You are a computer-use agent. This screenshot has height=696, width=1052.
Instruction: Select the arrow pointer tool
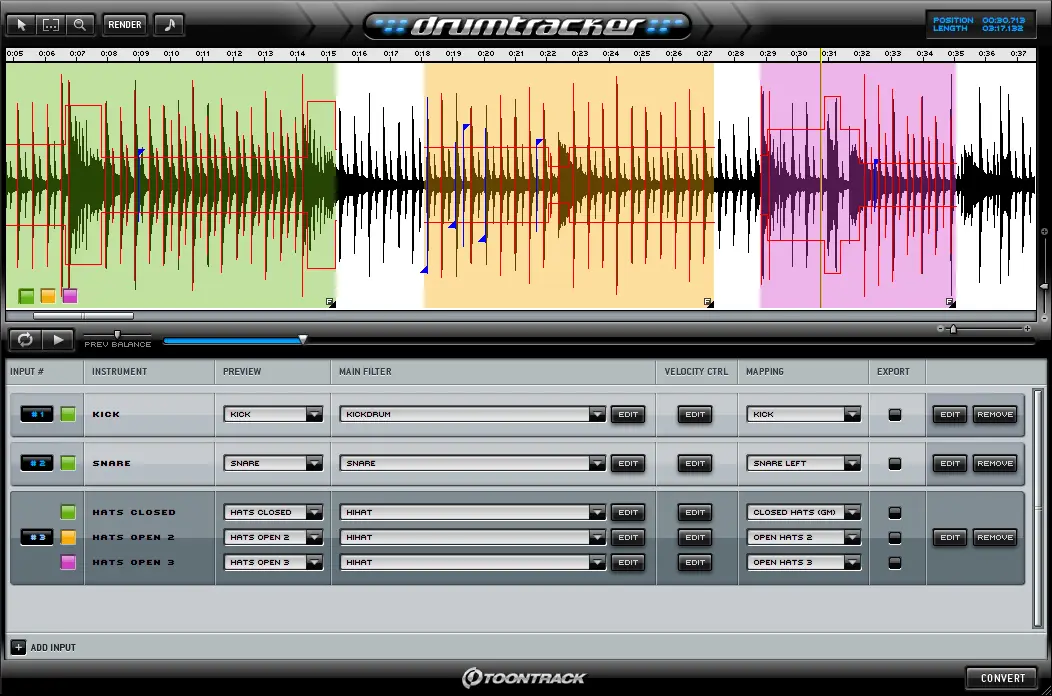23,24
